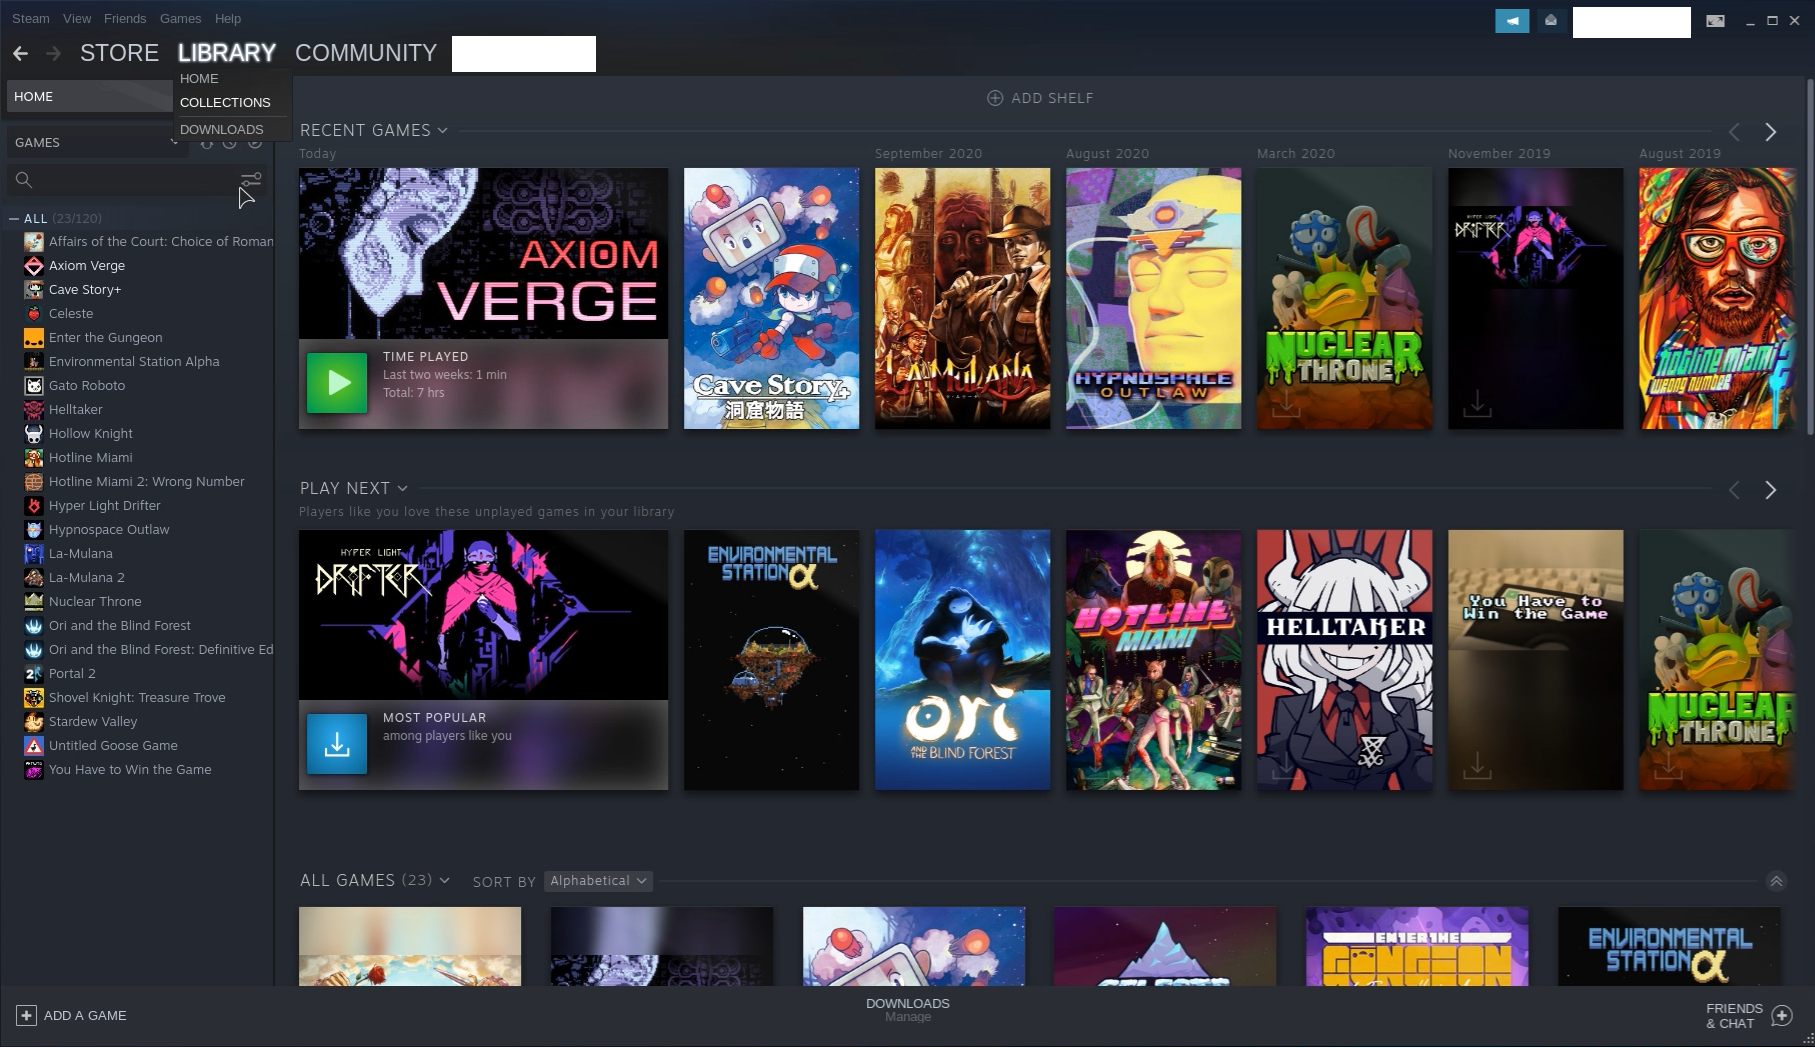This screenshot has height=1048, width=1815.
Task: Install Hyper Light Drifter with the blue download button
Action: [337, 744]
